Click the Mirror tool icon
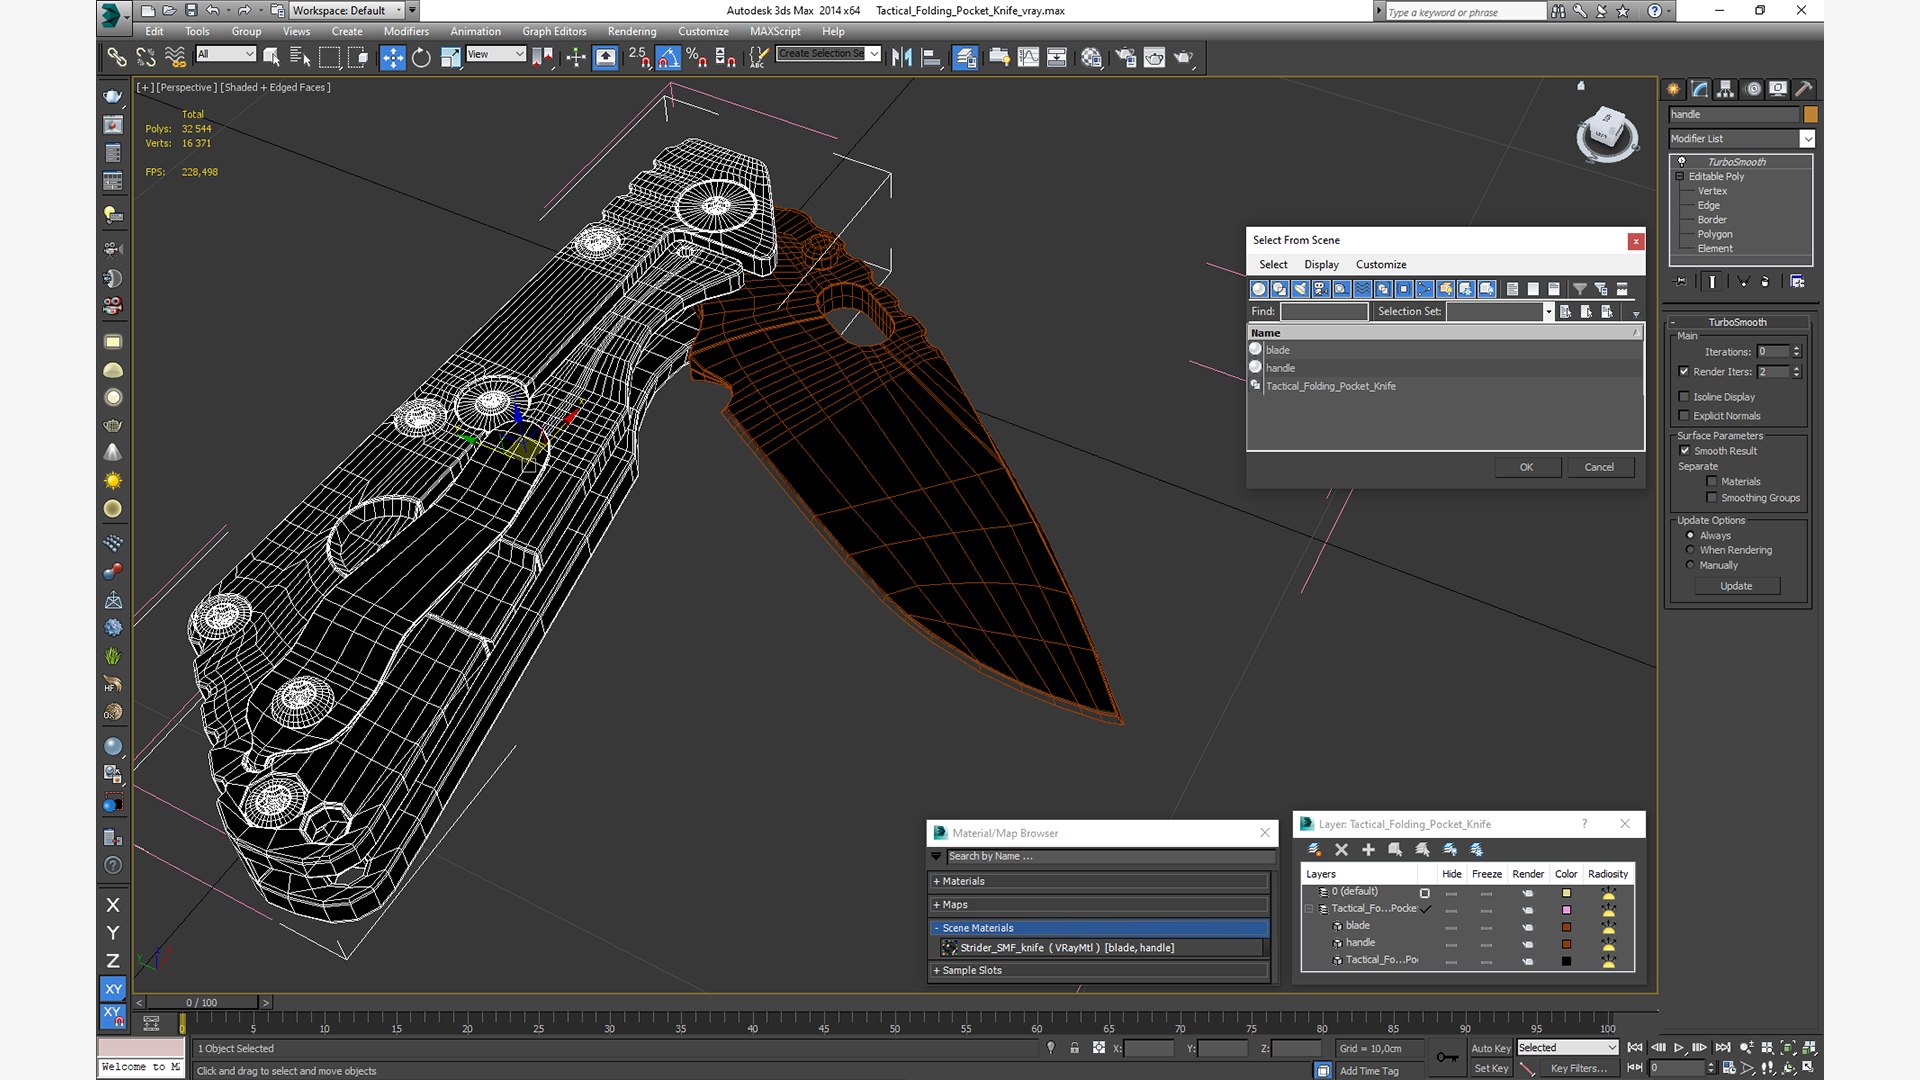 pyautogui.click(x=901, y=57)
